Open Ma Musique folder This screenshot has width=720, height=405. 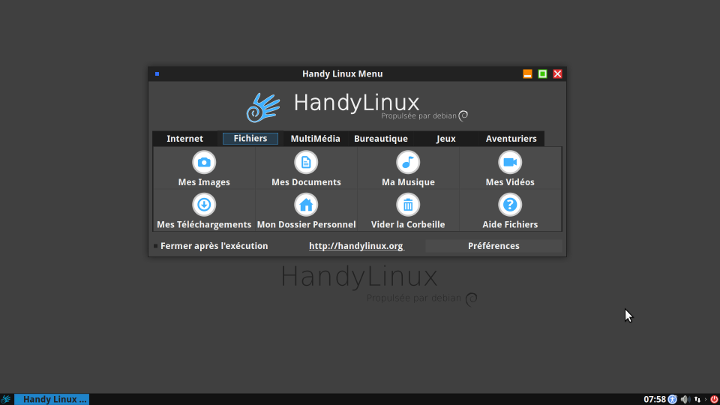[x=408, y=169]
